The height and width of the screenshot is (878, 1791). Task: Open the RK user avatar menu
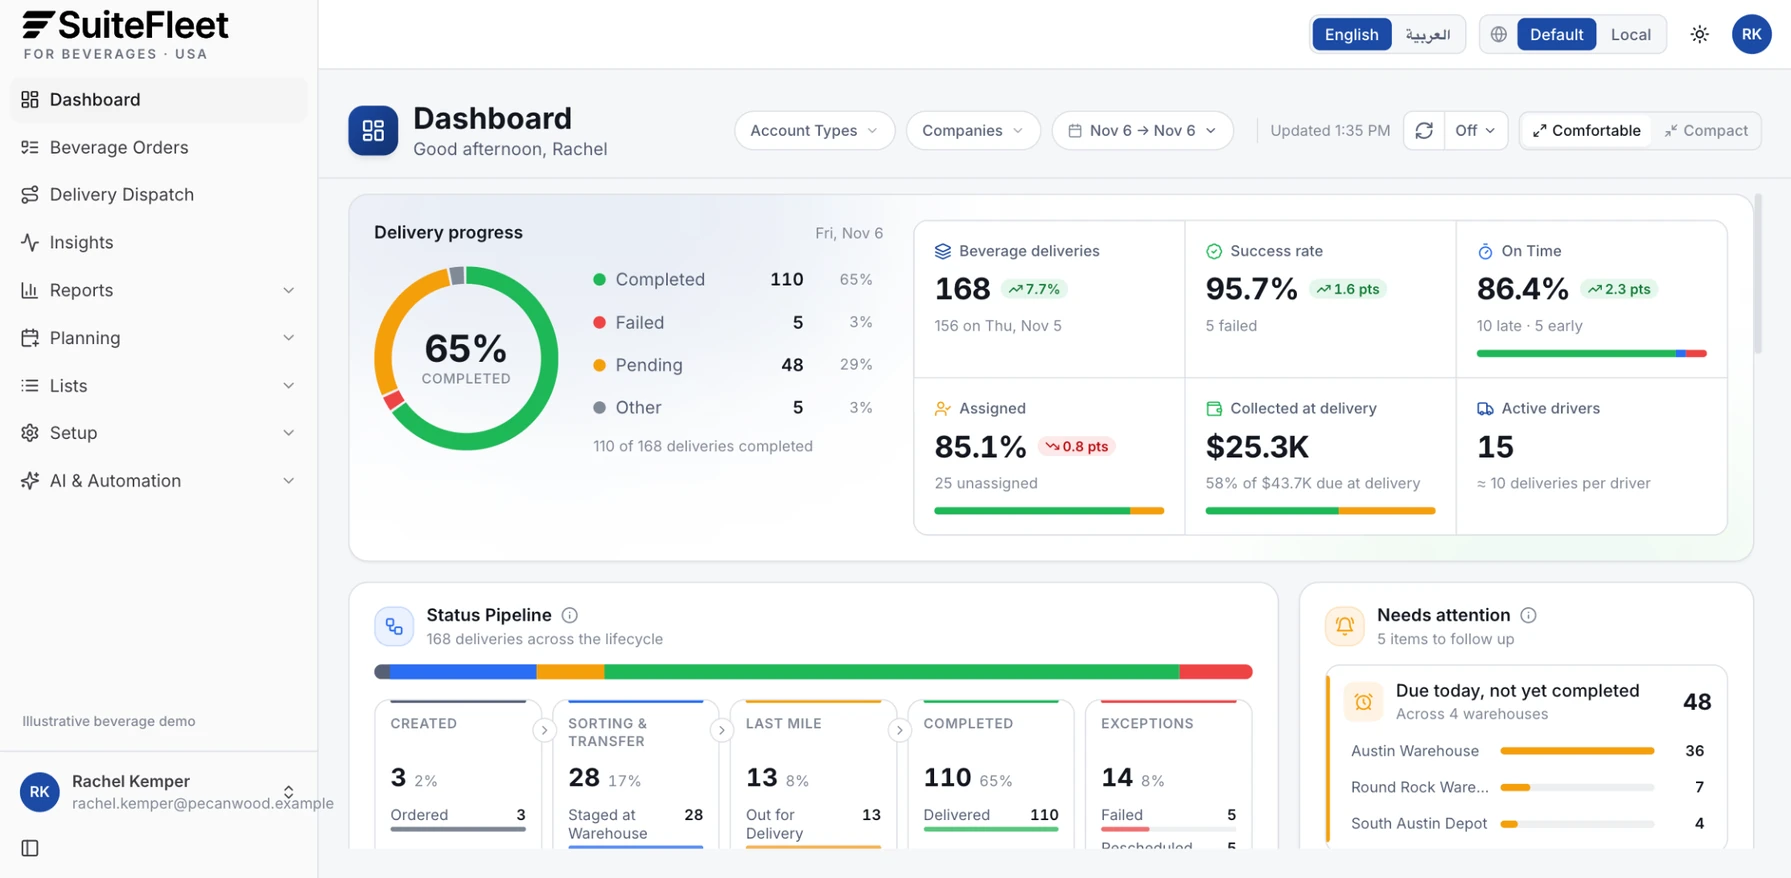[x=1751, y=35]
